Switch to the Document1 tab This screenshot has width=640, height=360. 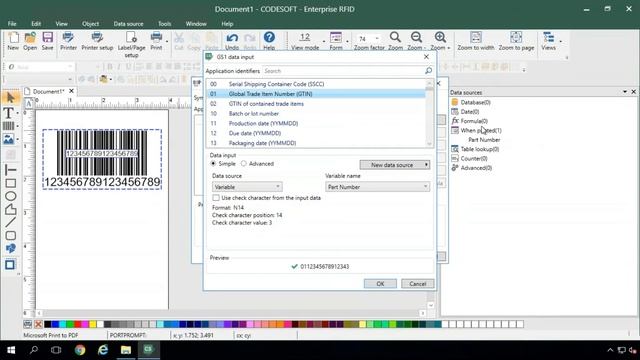tap(48, 91)
